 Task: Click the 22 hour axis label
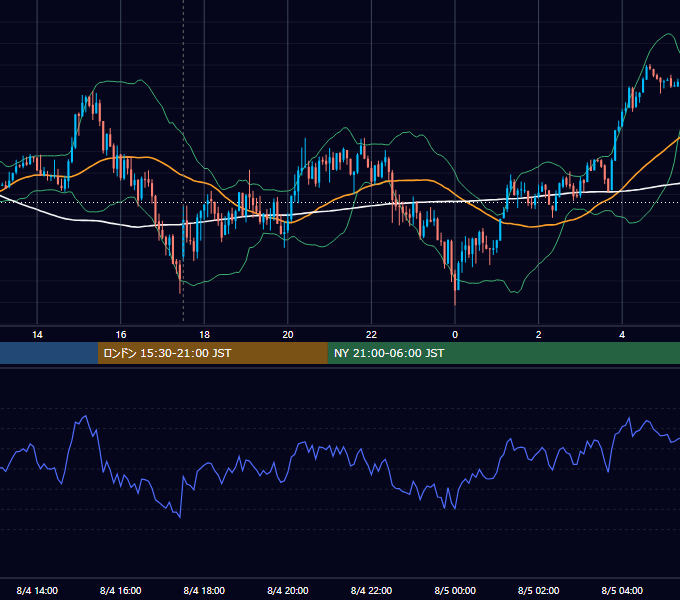click(371, 335)
